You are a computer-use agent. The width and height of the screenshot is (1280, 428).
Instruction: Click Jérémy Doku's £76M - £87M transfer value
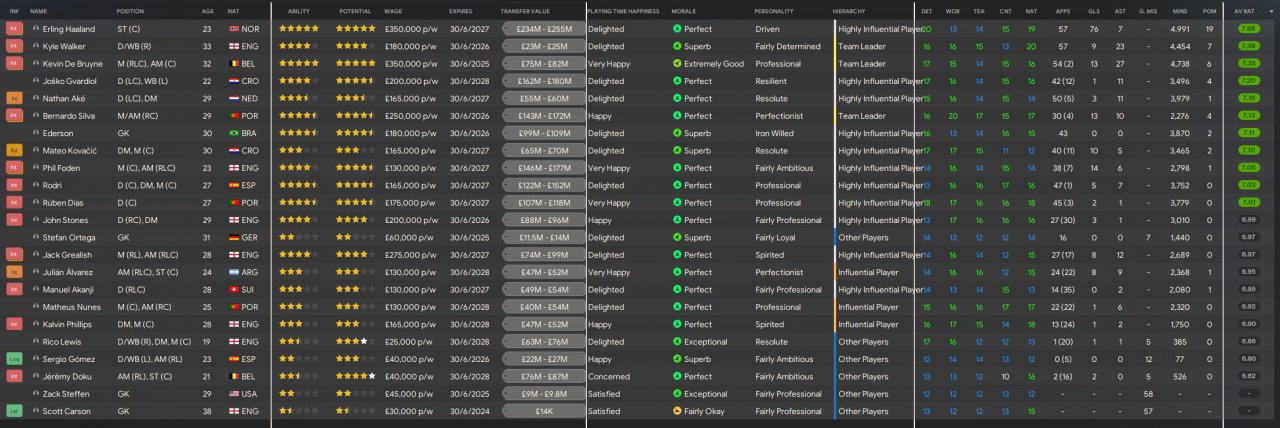pos(544,376)
